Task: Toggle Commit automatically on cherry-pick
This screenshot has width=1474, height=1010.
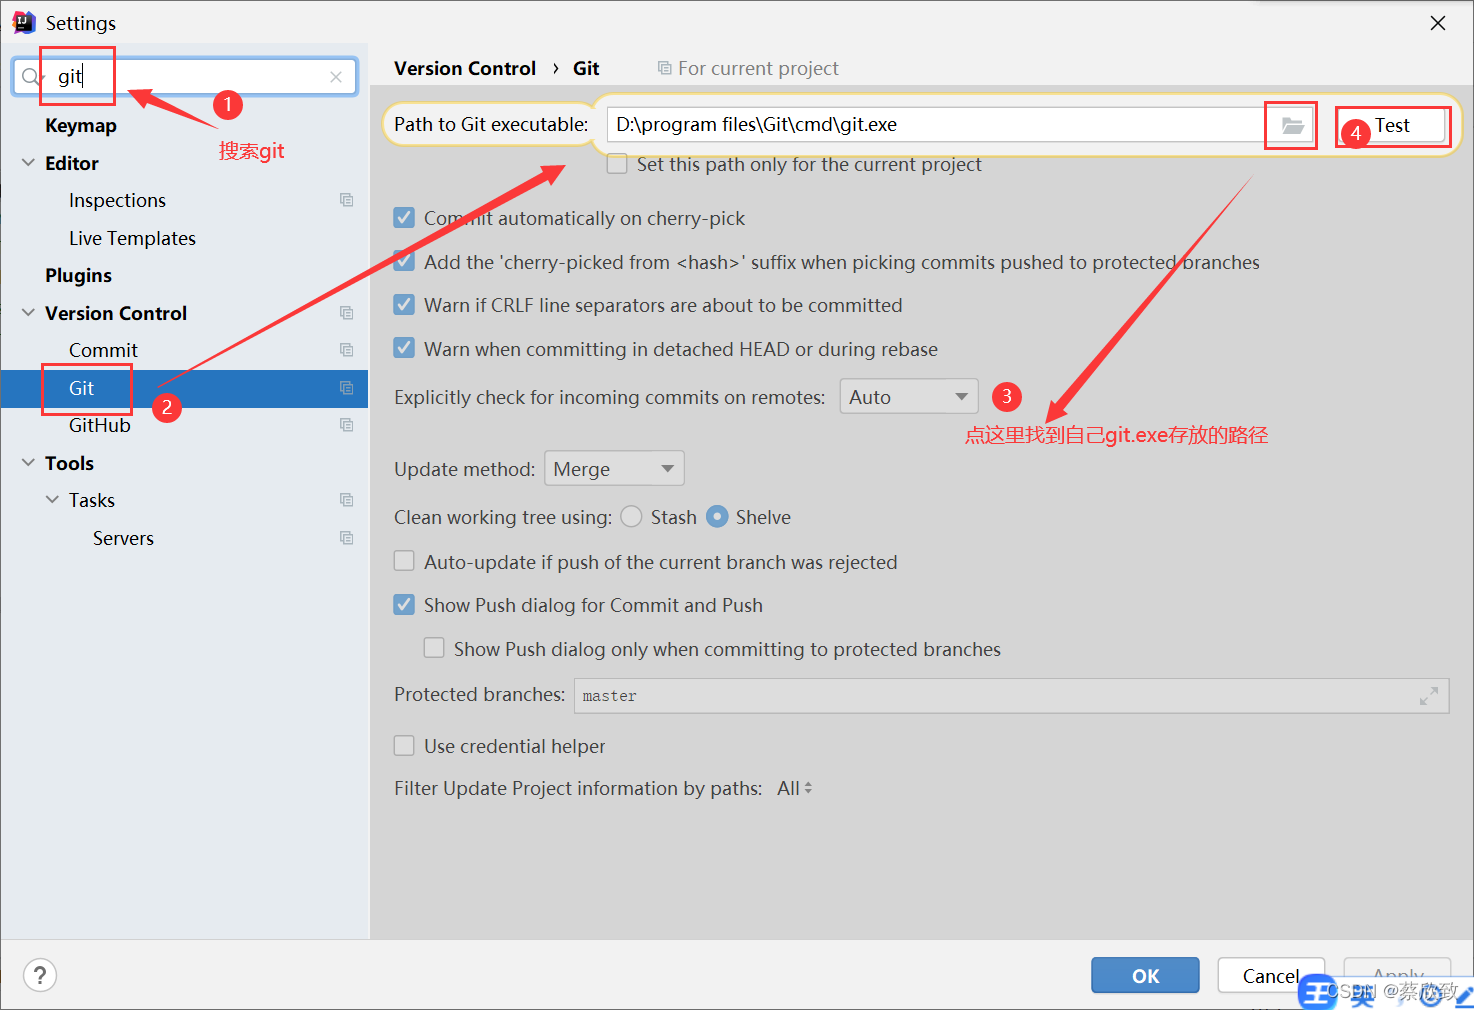Action: [x=404, y=218]
